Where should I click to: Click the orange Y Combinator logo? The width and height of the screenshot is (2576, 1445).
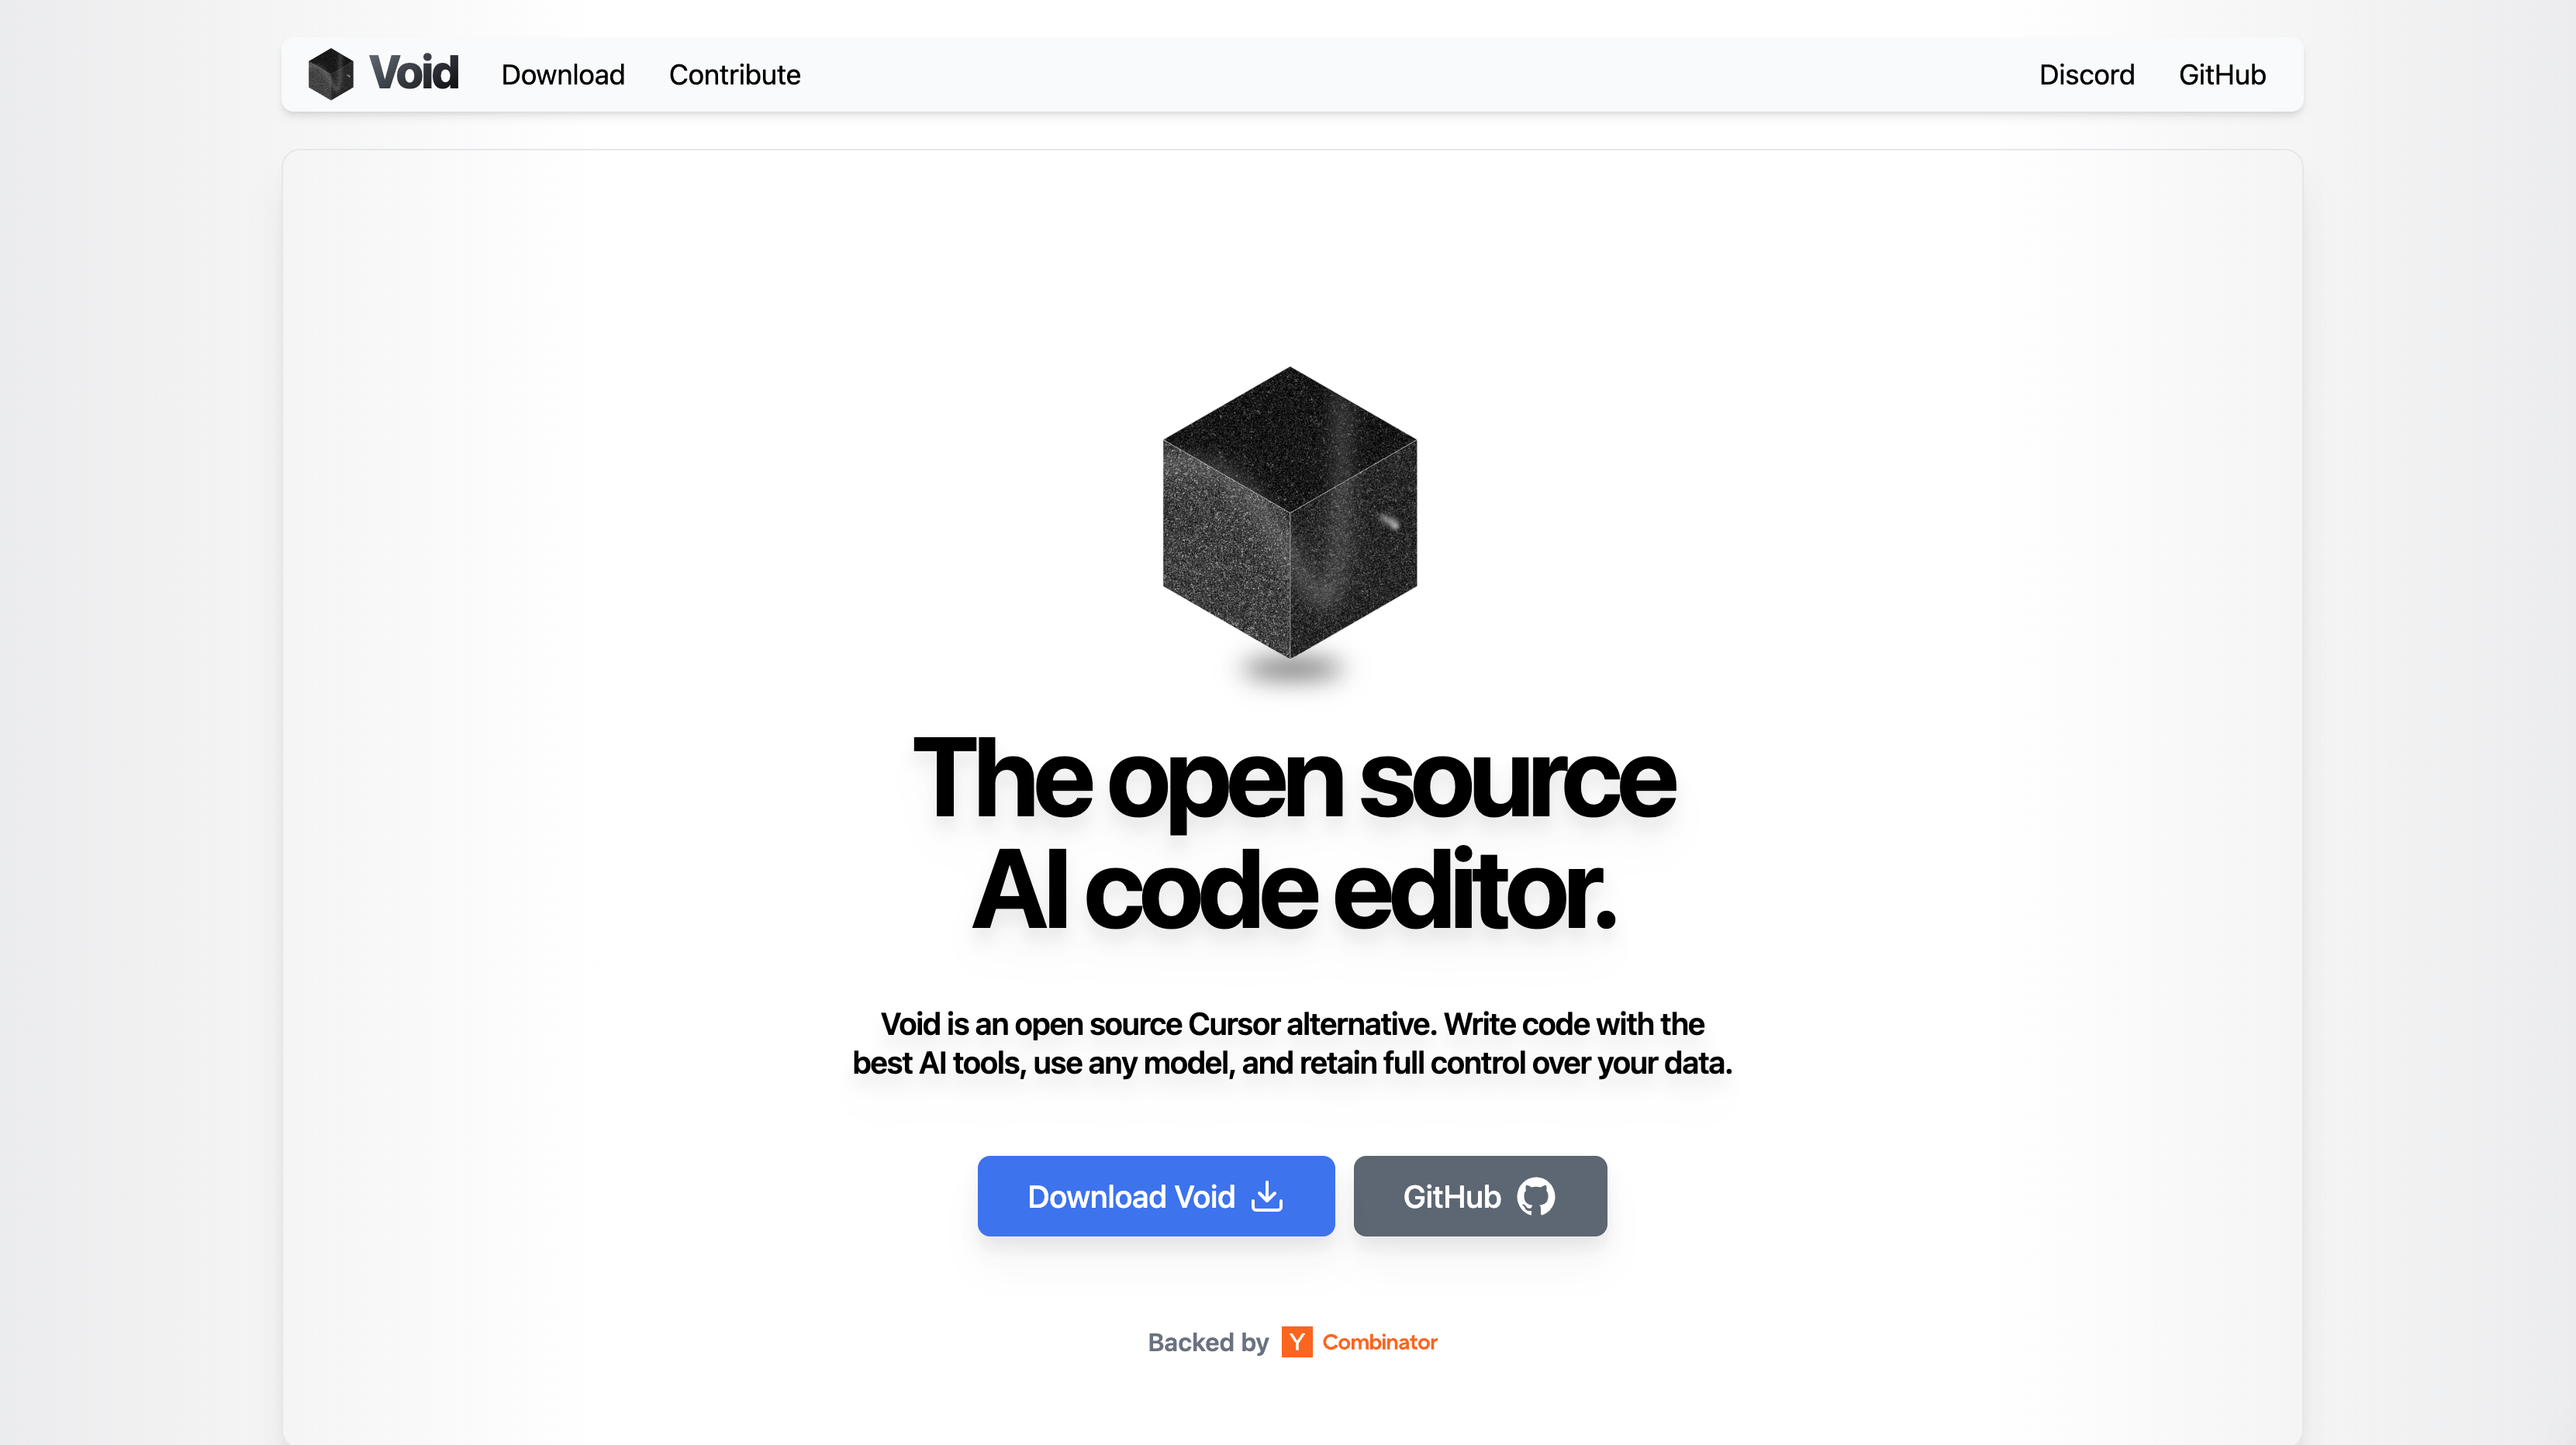click(x=1297, y=1342)
